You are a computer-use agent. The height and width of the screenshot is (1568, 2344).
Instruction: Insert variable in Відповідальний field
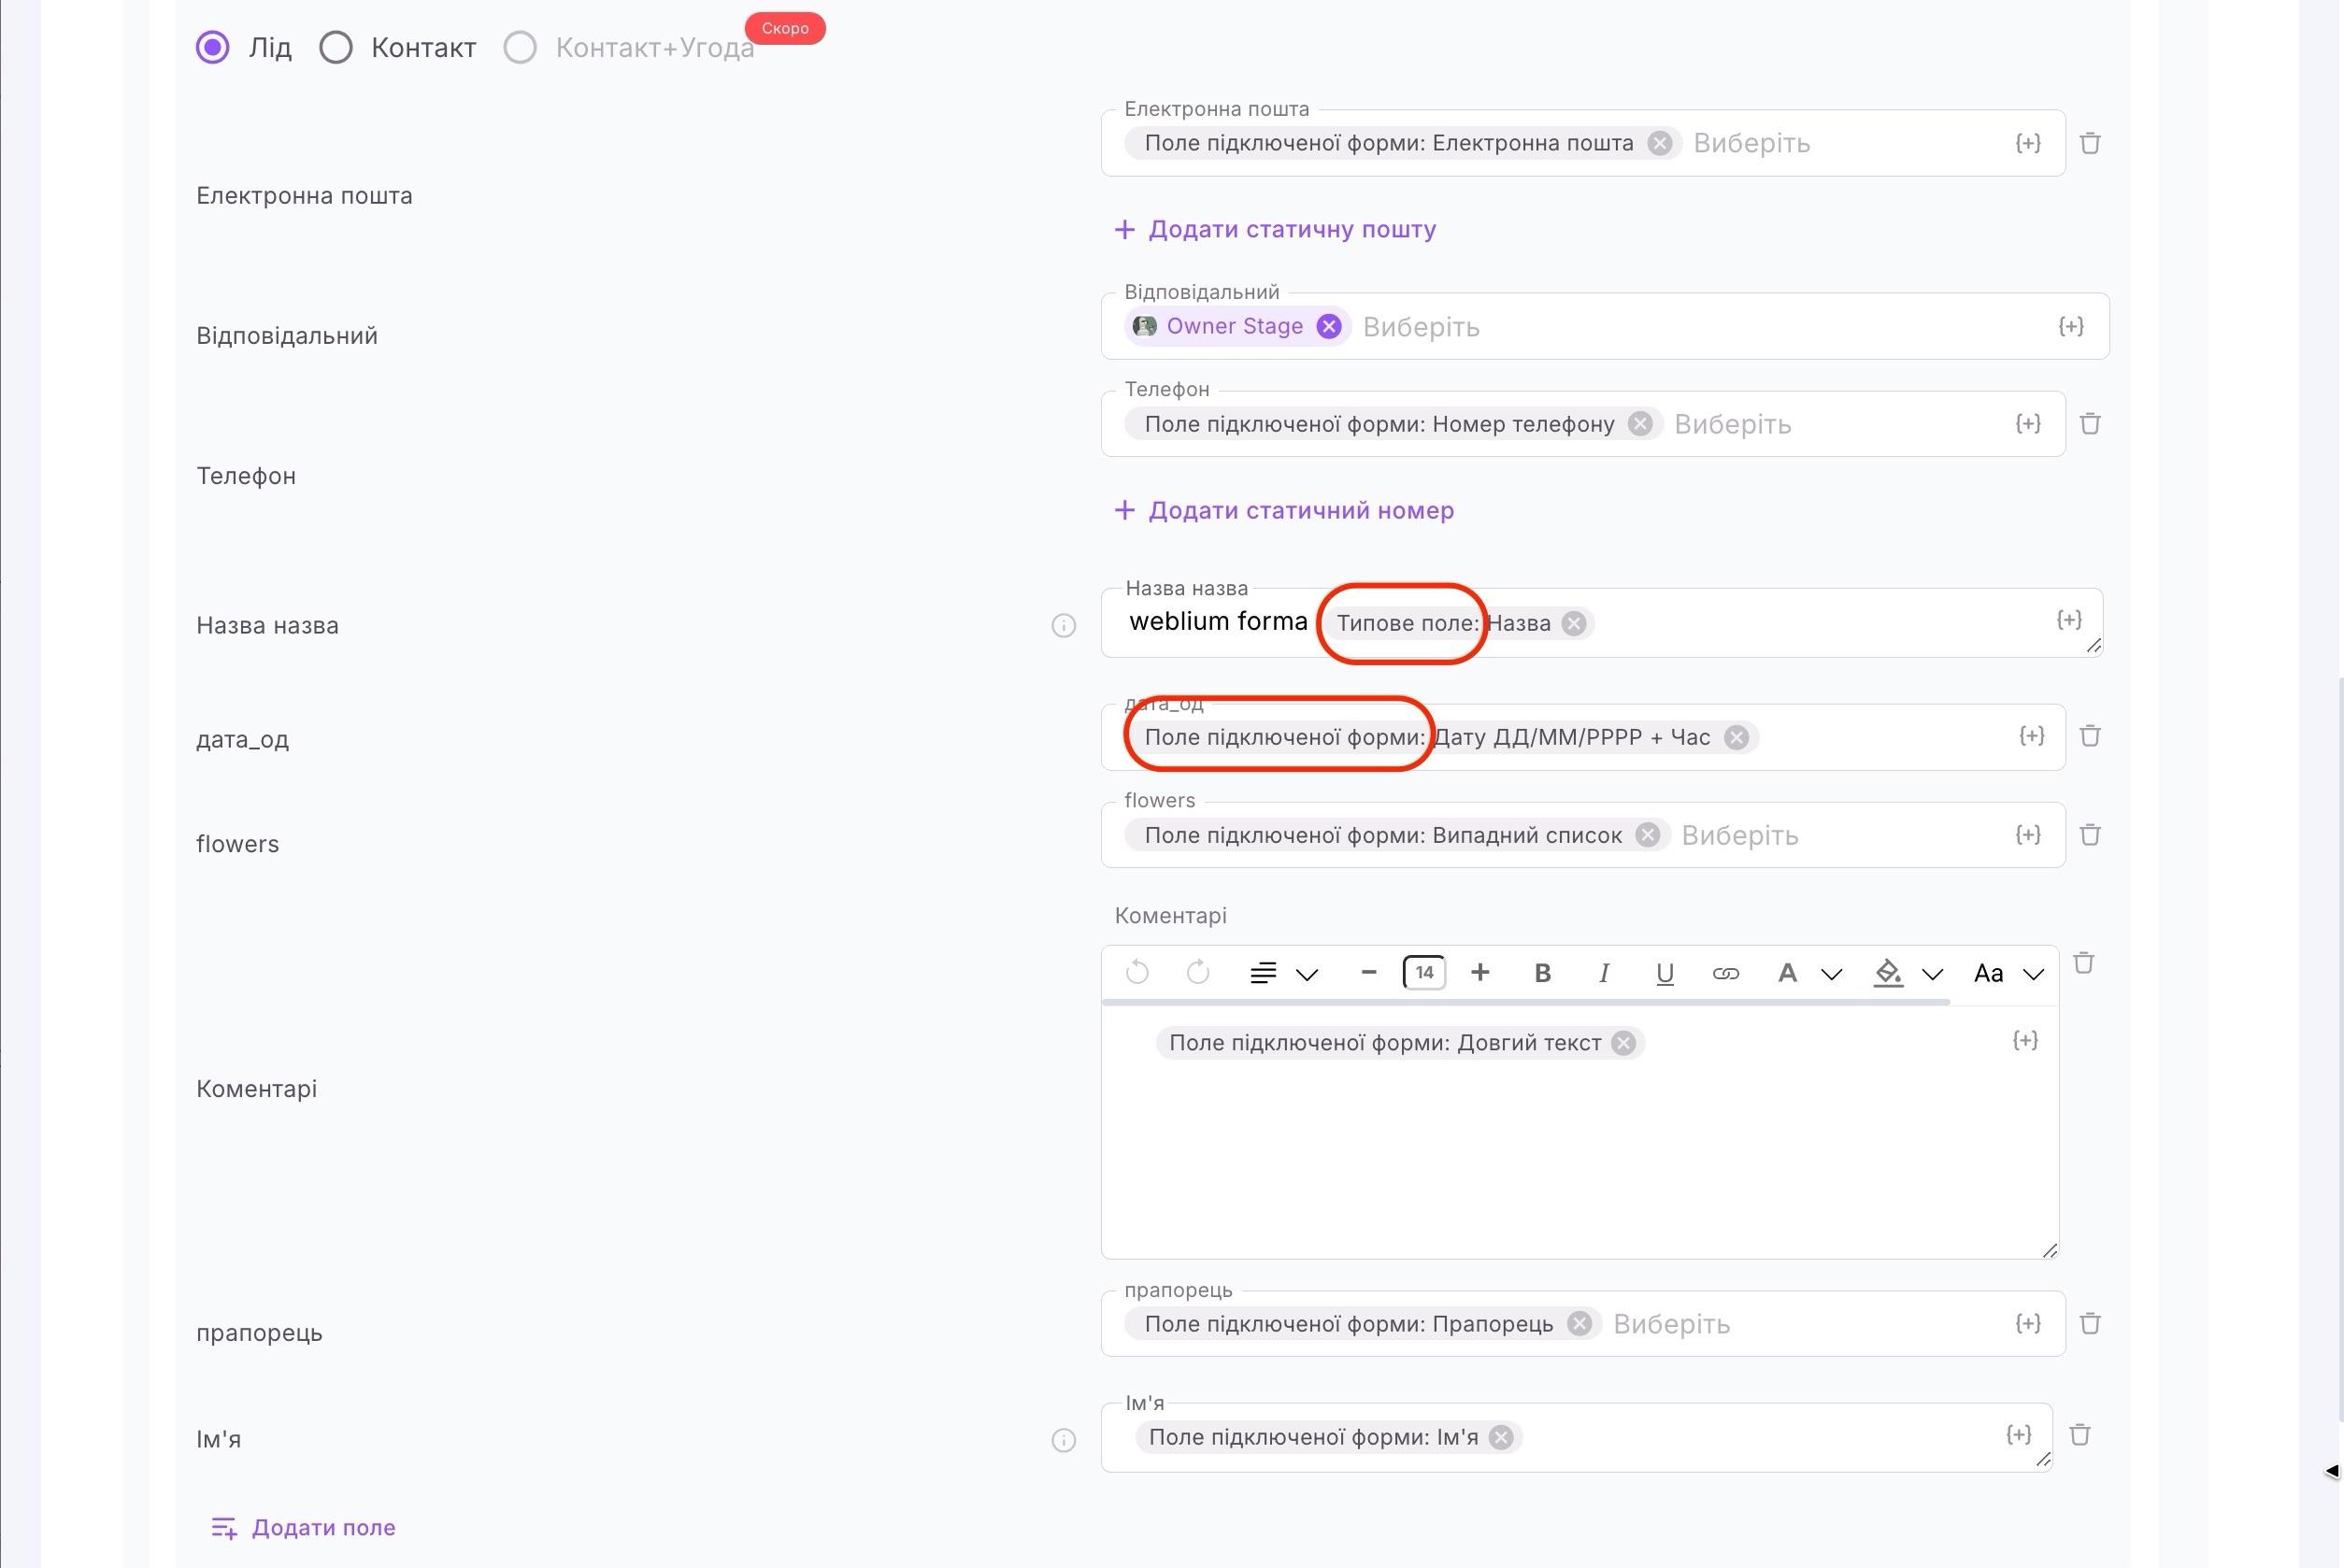click(x=2071, y=326)
